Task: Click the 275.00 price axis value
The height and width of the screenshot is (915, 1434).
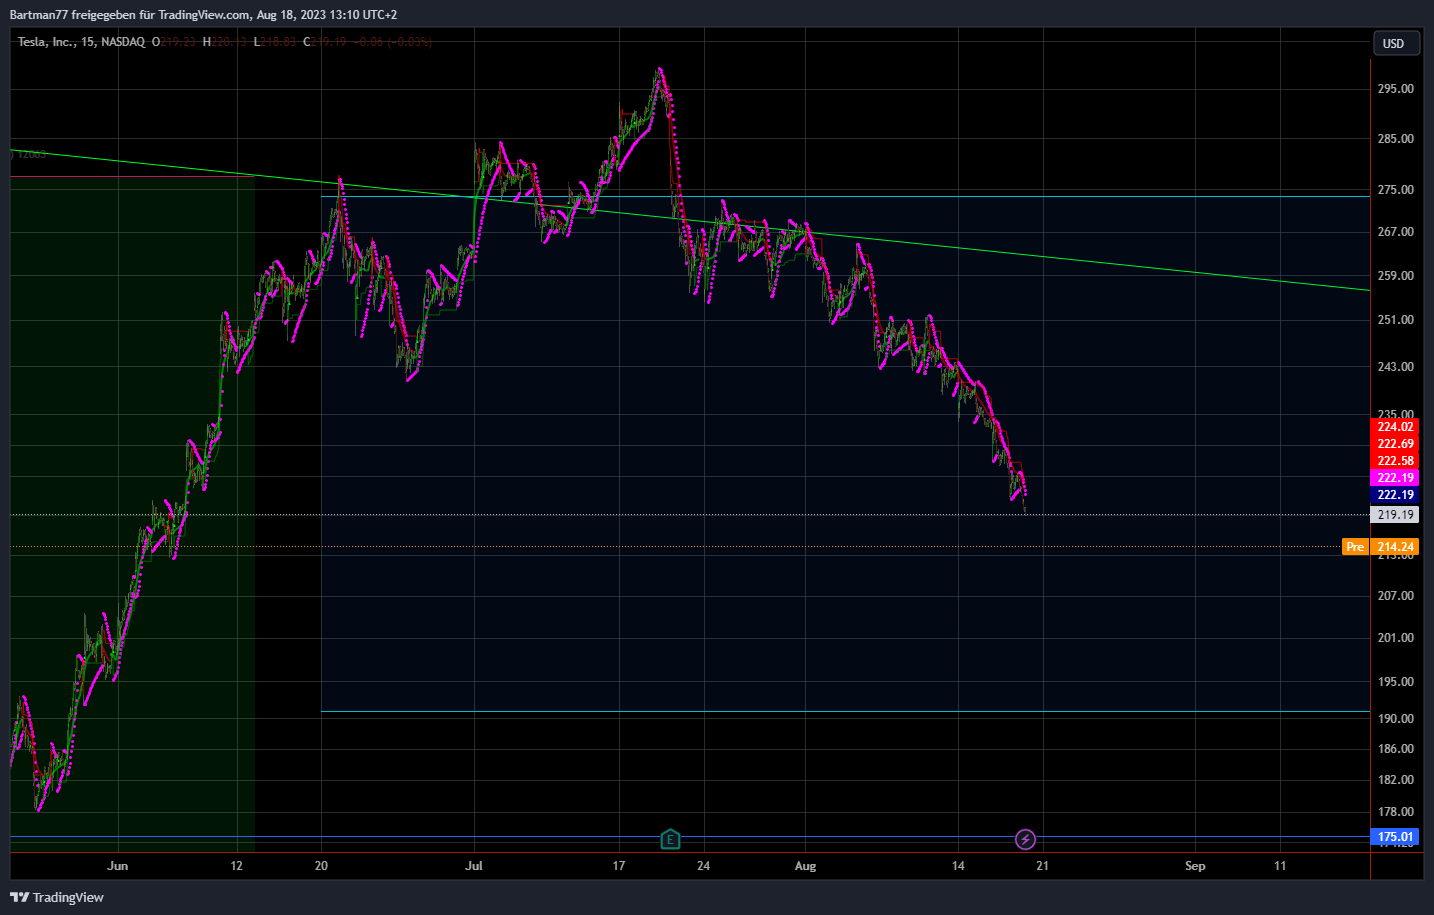Action: [1395, 190]
